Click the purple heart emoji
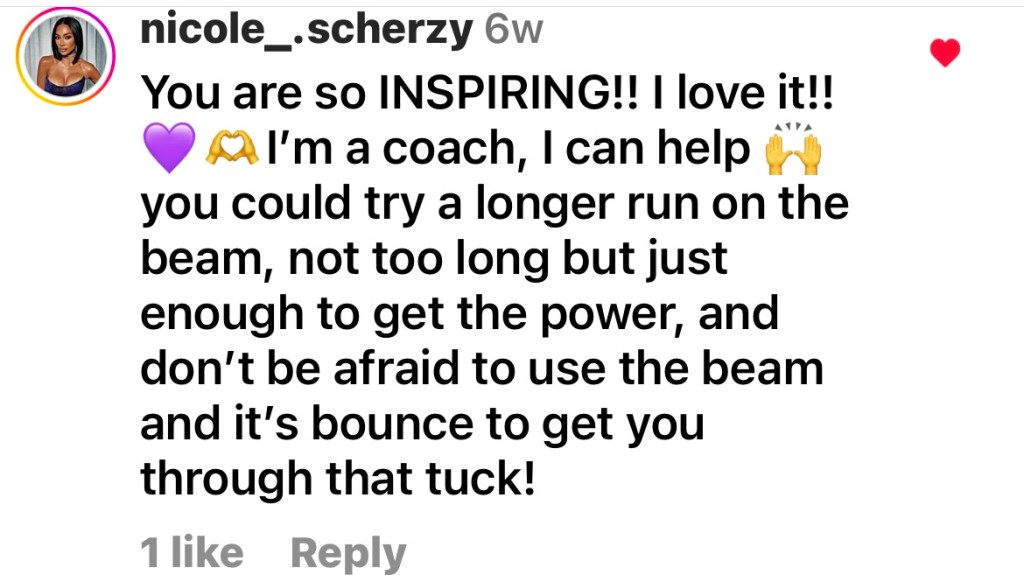Screen dimensions: 1024x575 (167, 150)
